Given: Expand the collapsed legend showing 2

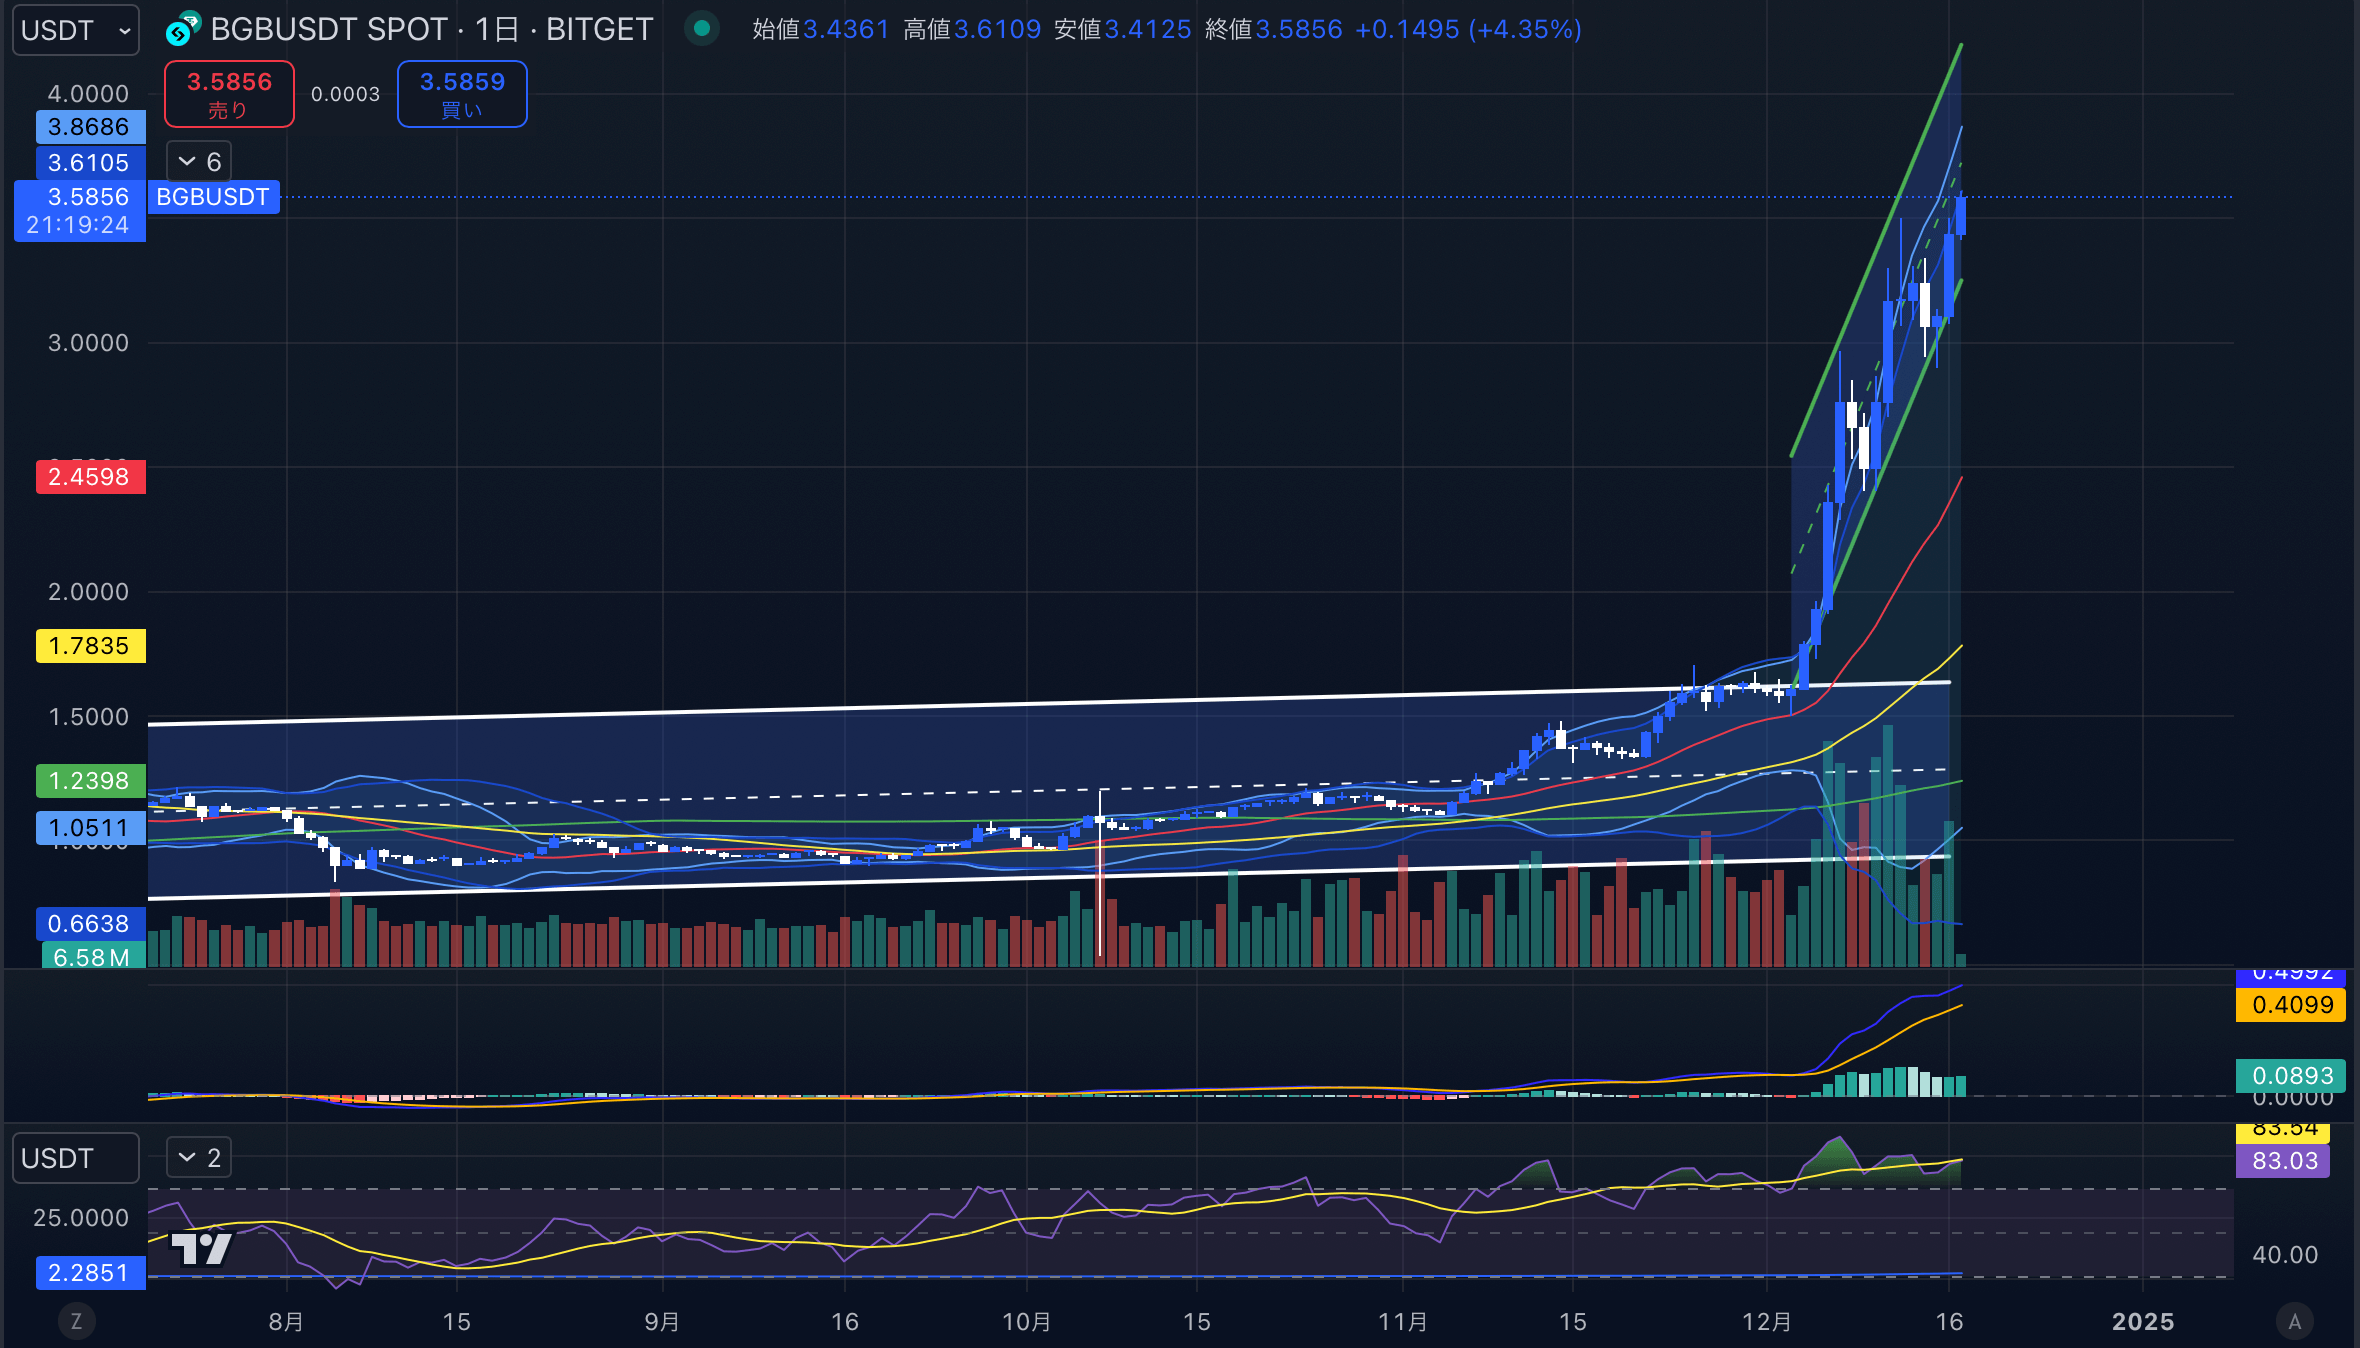Looking at the screenshot, I should (199, 1158).
